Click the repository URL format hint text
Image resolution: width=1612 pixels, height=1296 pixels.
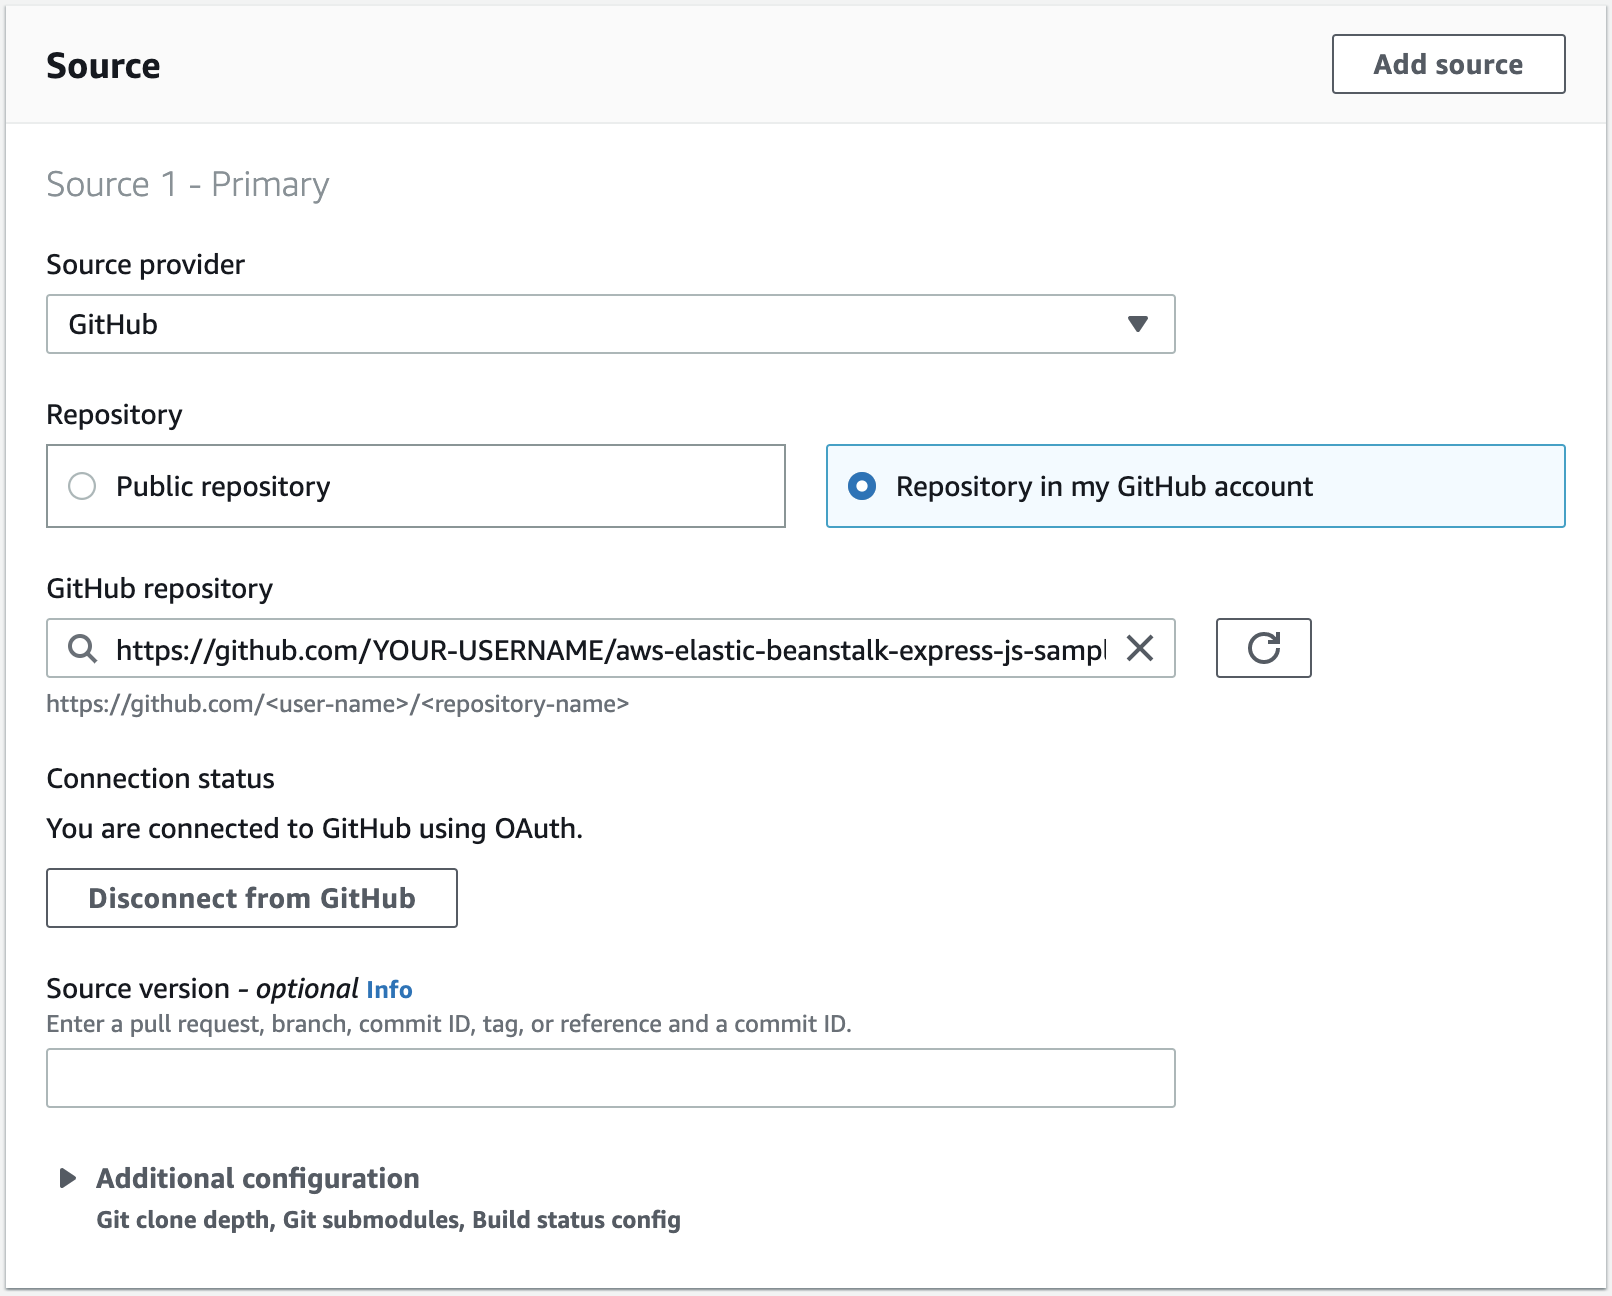click(338, 704)
